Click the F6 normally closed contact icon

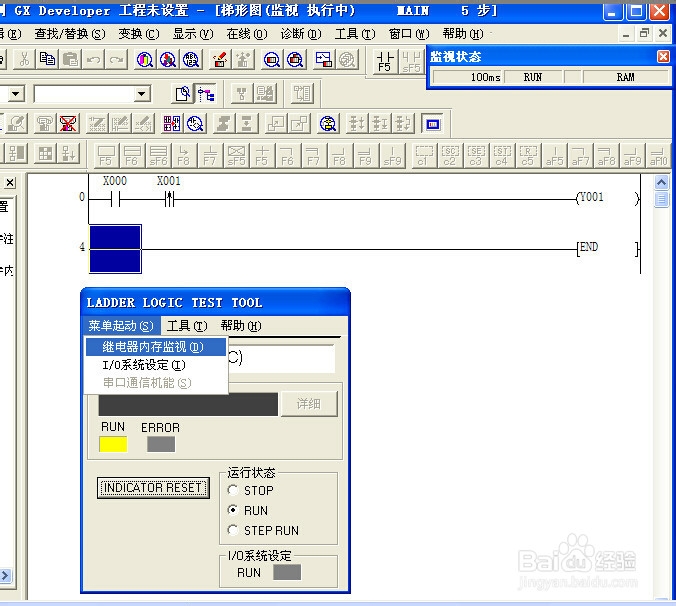tap(132, 155)
